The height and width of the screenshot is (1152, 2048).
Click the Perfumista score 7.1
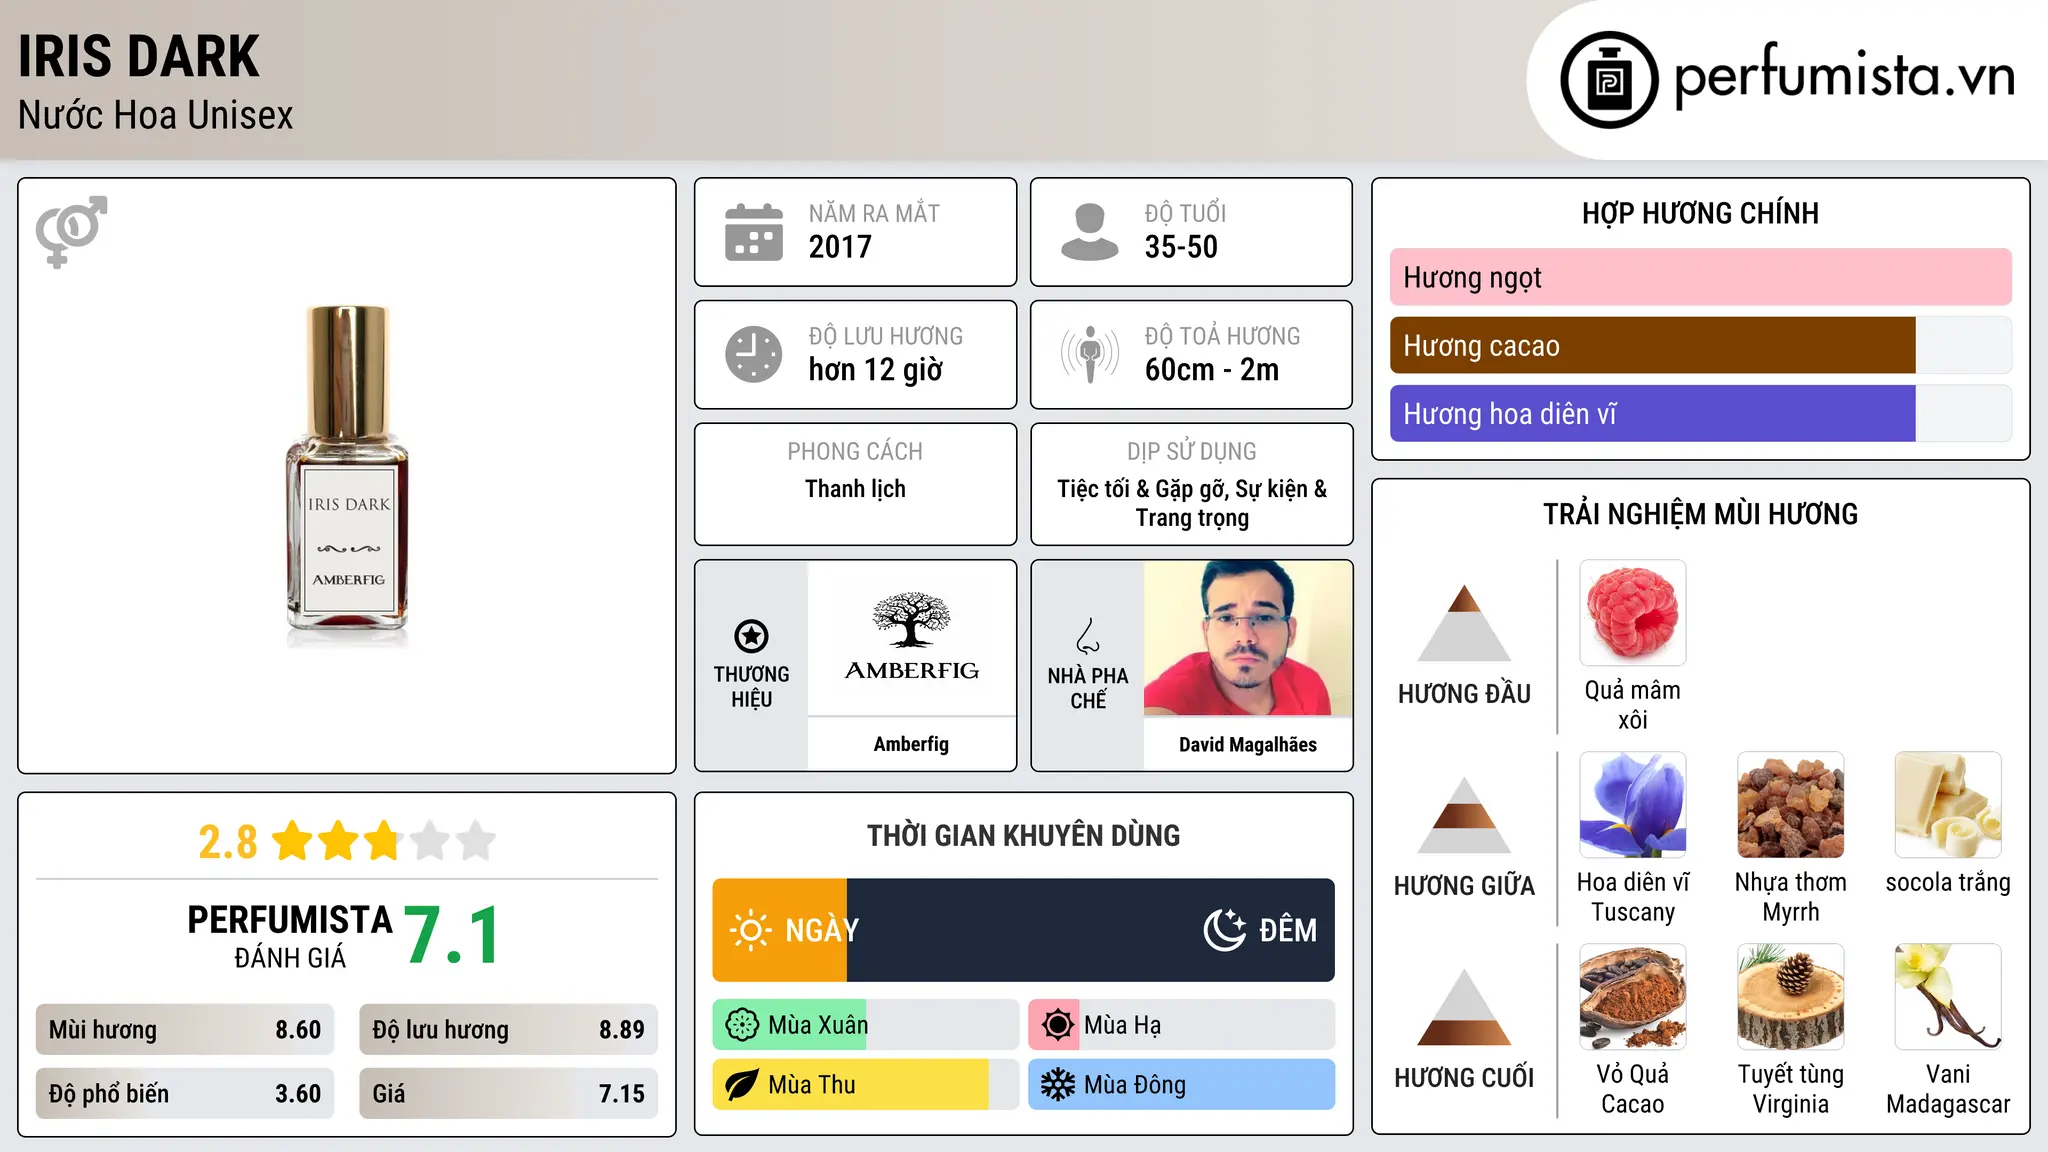click(x=452, y=936)
